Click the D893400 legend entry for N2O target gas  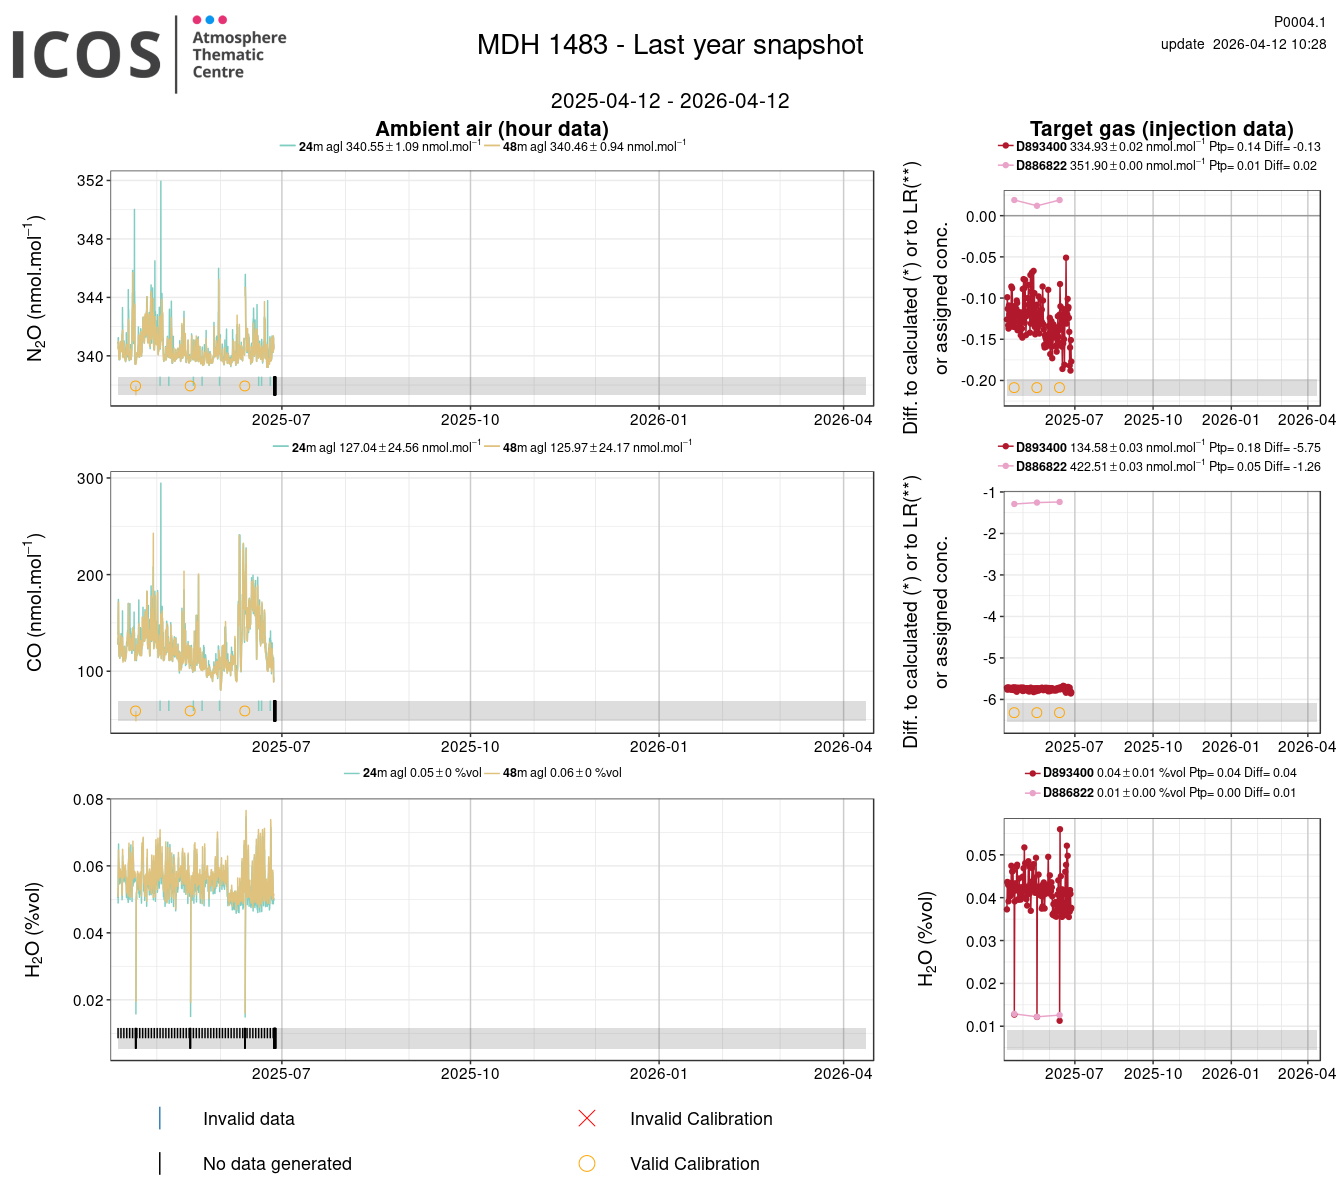tap(1040, 147)
